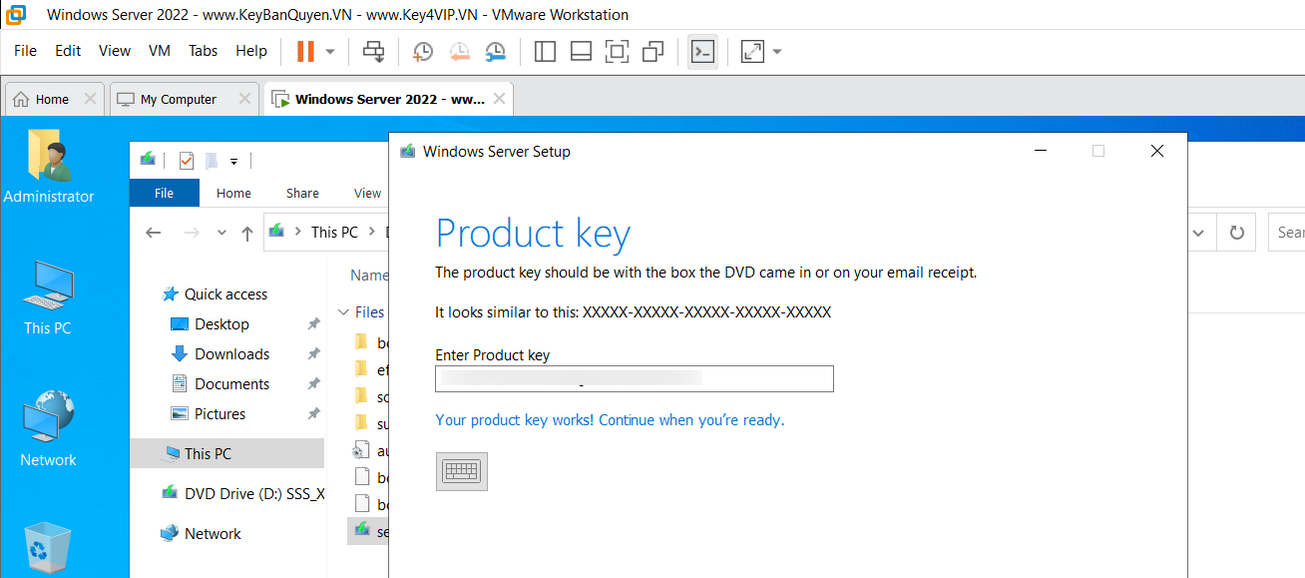Image resolution: width=1305 pixels, height=578 pixels.
Task: Close the Home tab
Action: coord(89,99)
